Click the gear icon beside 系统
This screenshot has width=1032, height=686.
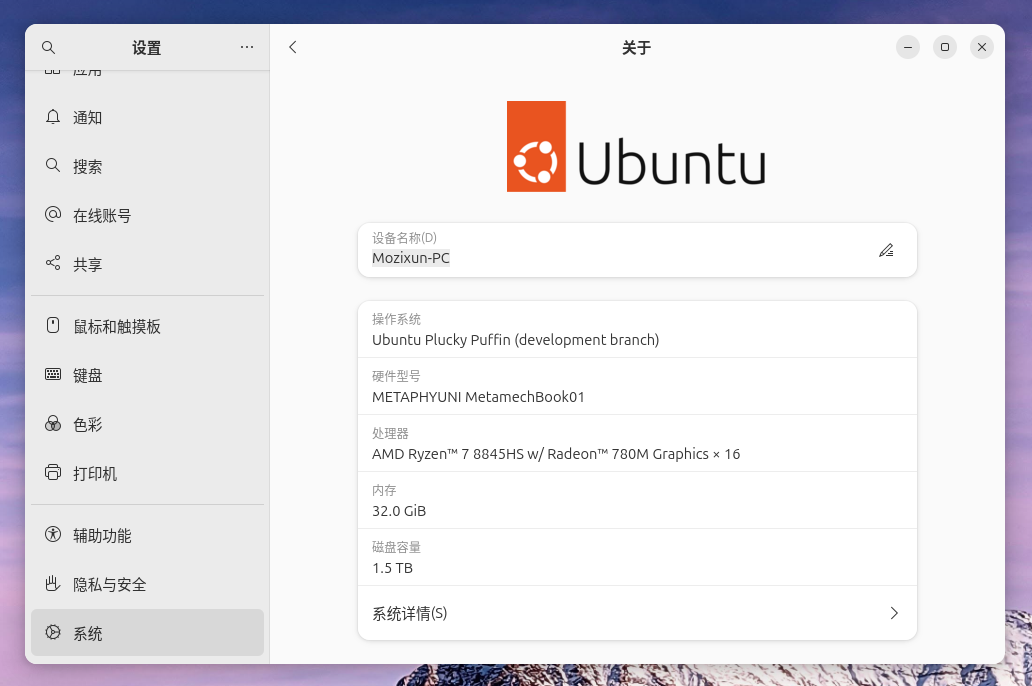(x=53, y=632)
